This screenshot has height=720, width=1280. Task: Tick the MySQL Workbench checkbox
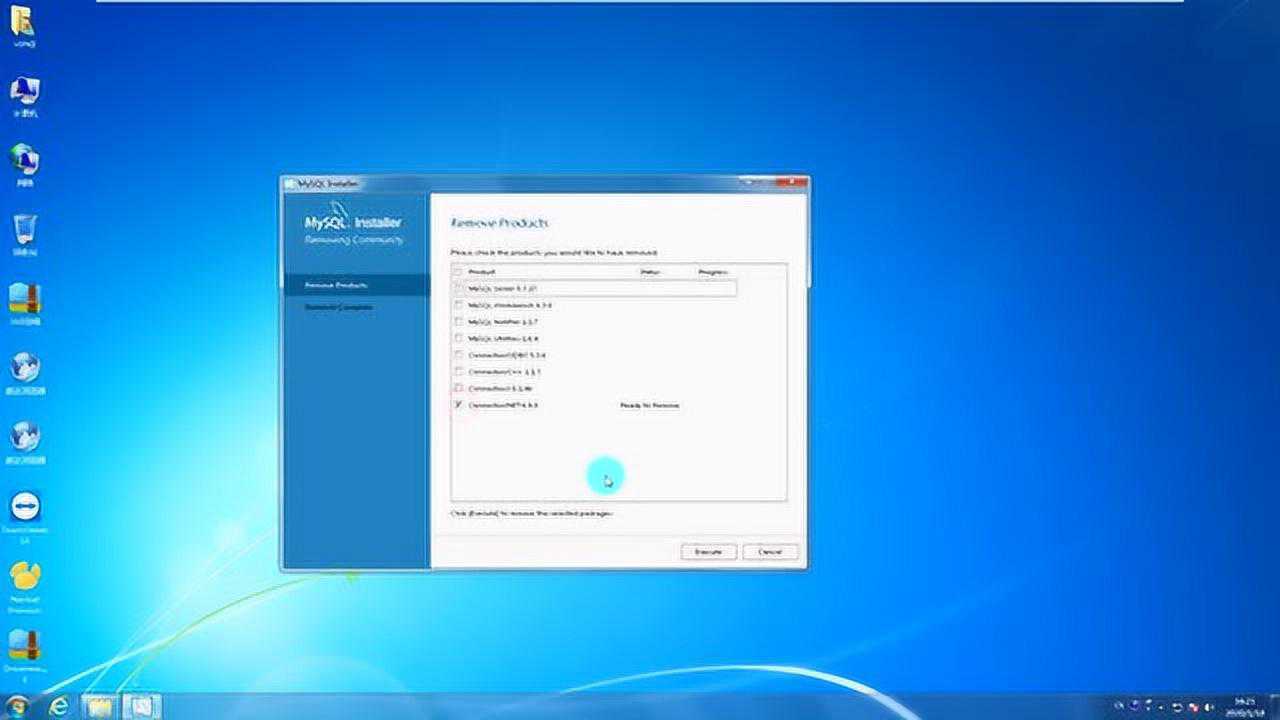458,305
